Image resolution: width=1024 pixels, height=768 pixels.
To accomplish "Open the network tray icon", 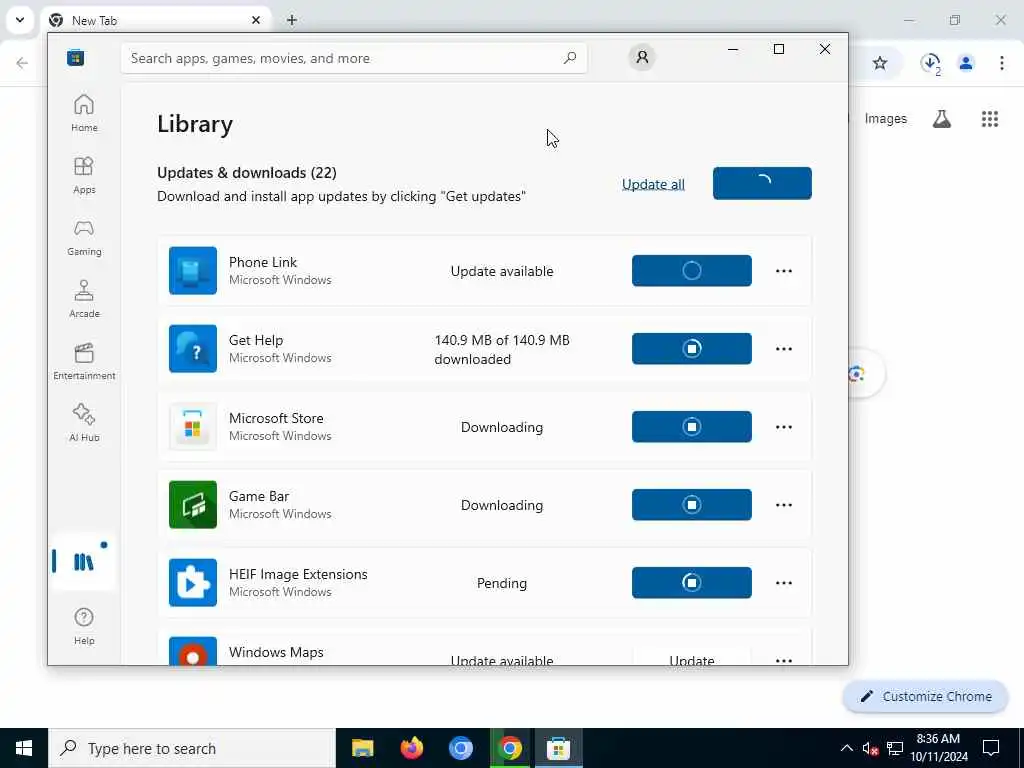I will point(895,748).
